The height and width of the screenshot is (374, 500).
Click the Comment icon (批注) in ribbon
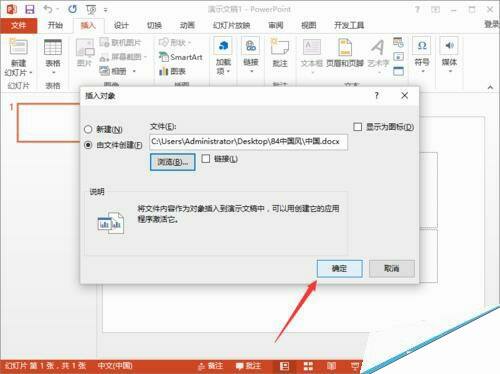279,48
